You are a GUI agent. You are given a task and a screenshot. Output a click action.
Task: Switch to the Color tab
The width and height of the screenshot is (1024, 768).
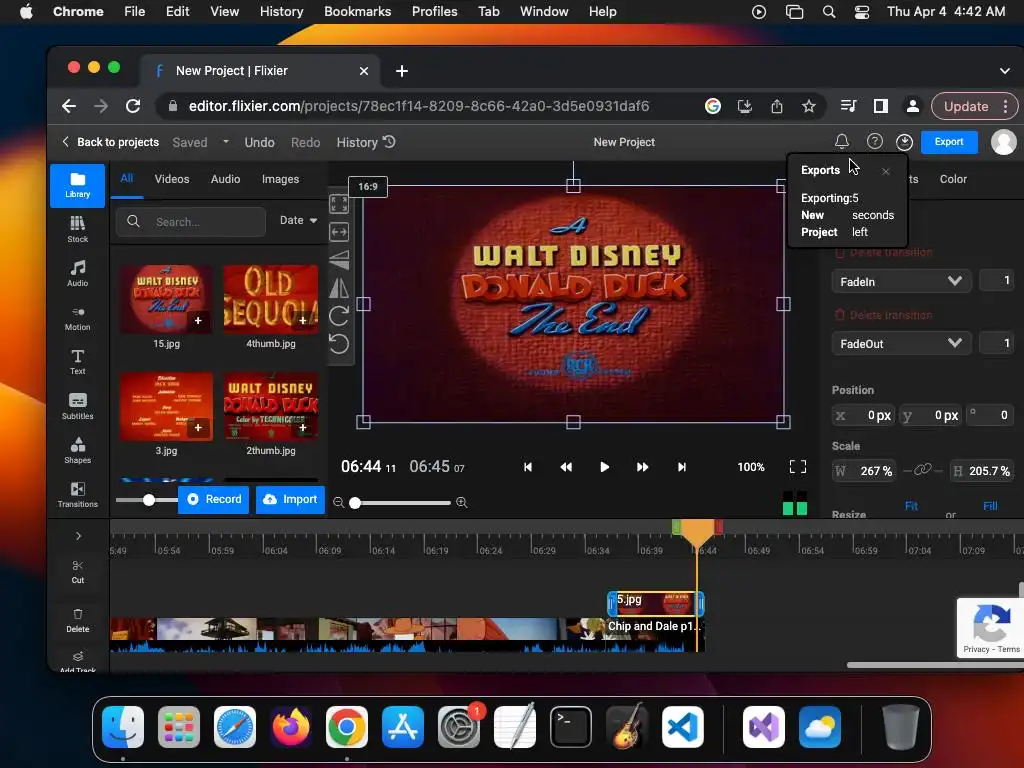[x=953, y=179]
